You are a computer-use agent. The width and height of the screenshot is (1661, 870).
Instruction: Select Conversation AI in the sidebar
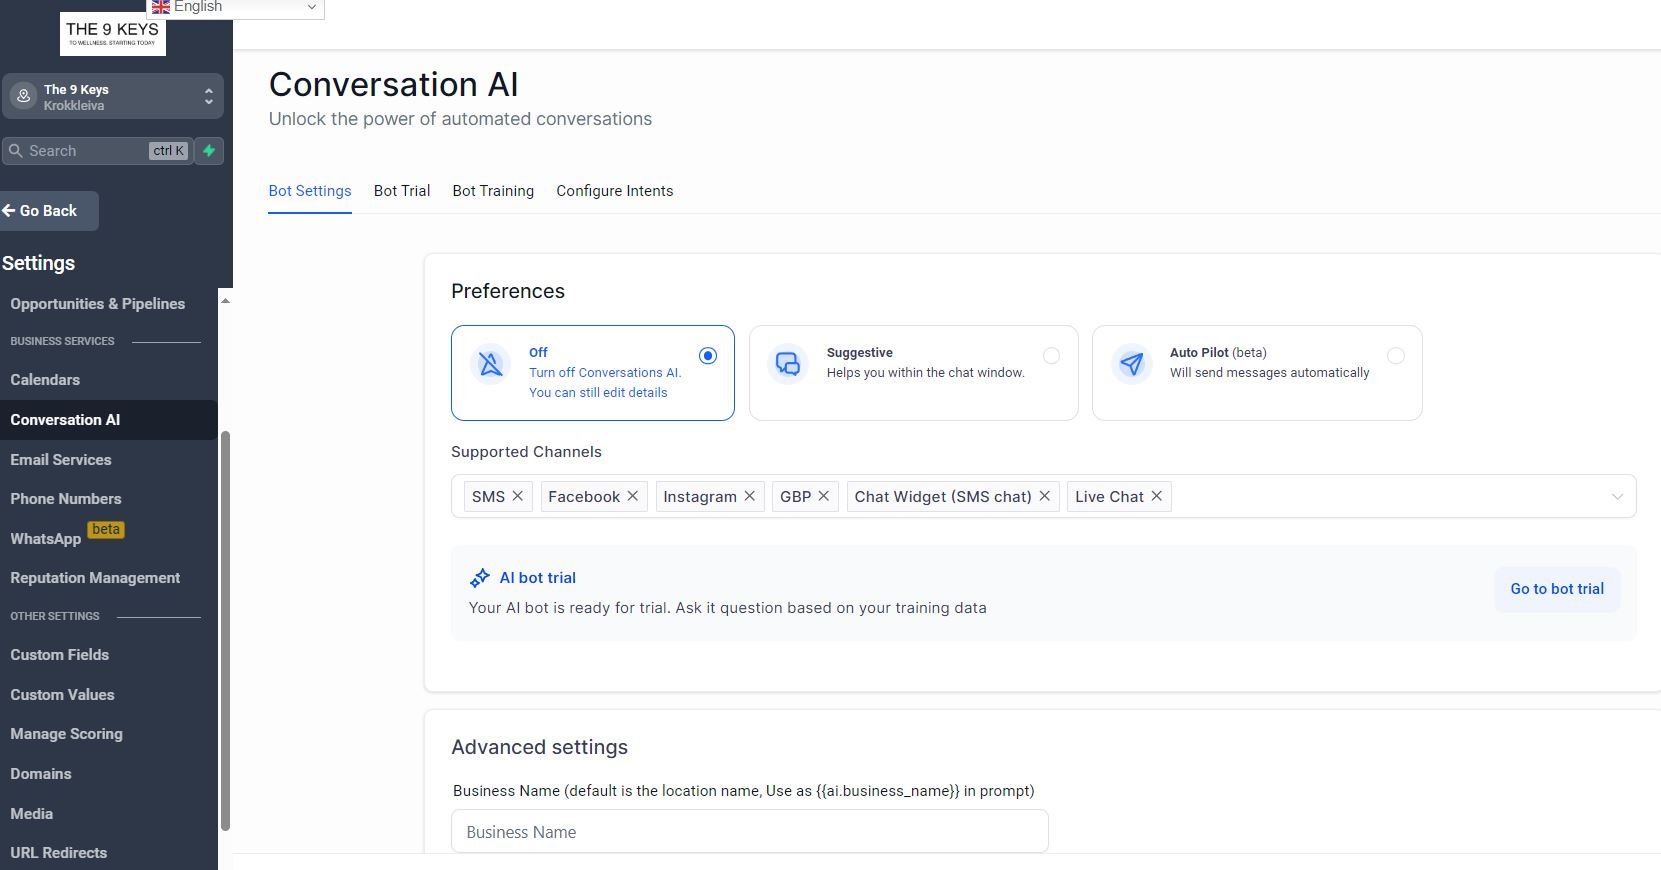pyautogui.click(x=108, y=420)
